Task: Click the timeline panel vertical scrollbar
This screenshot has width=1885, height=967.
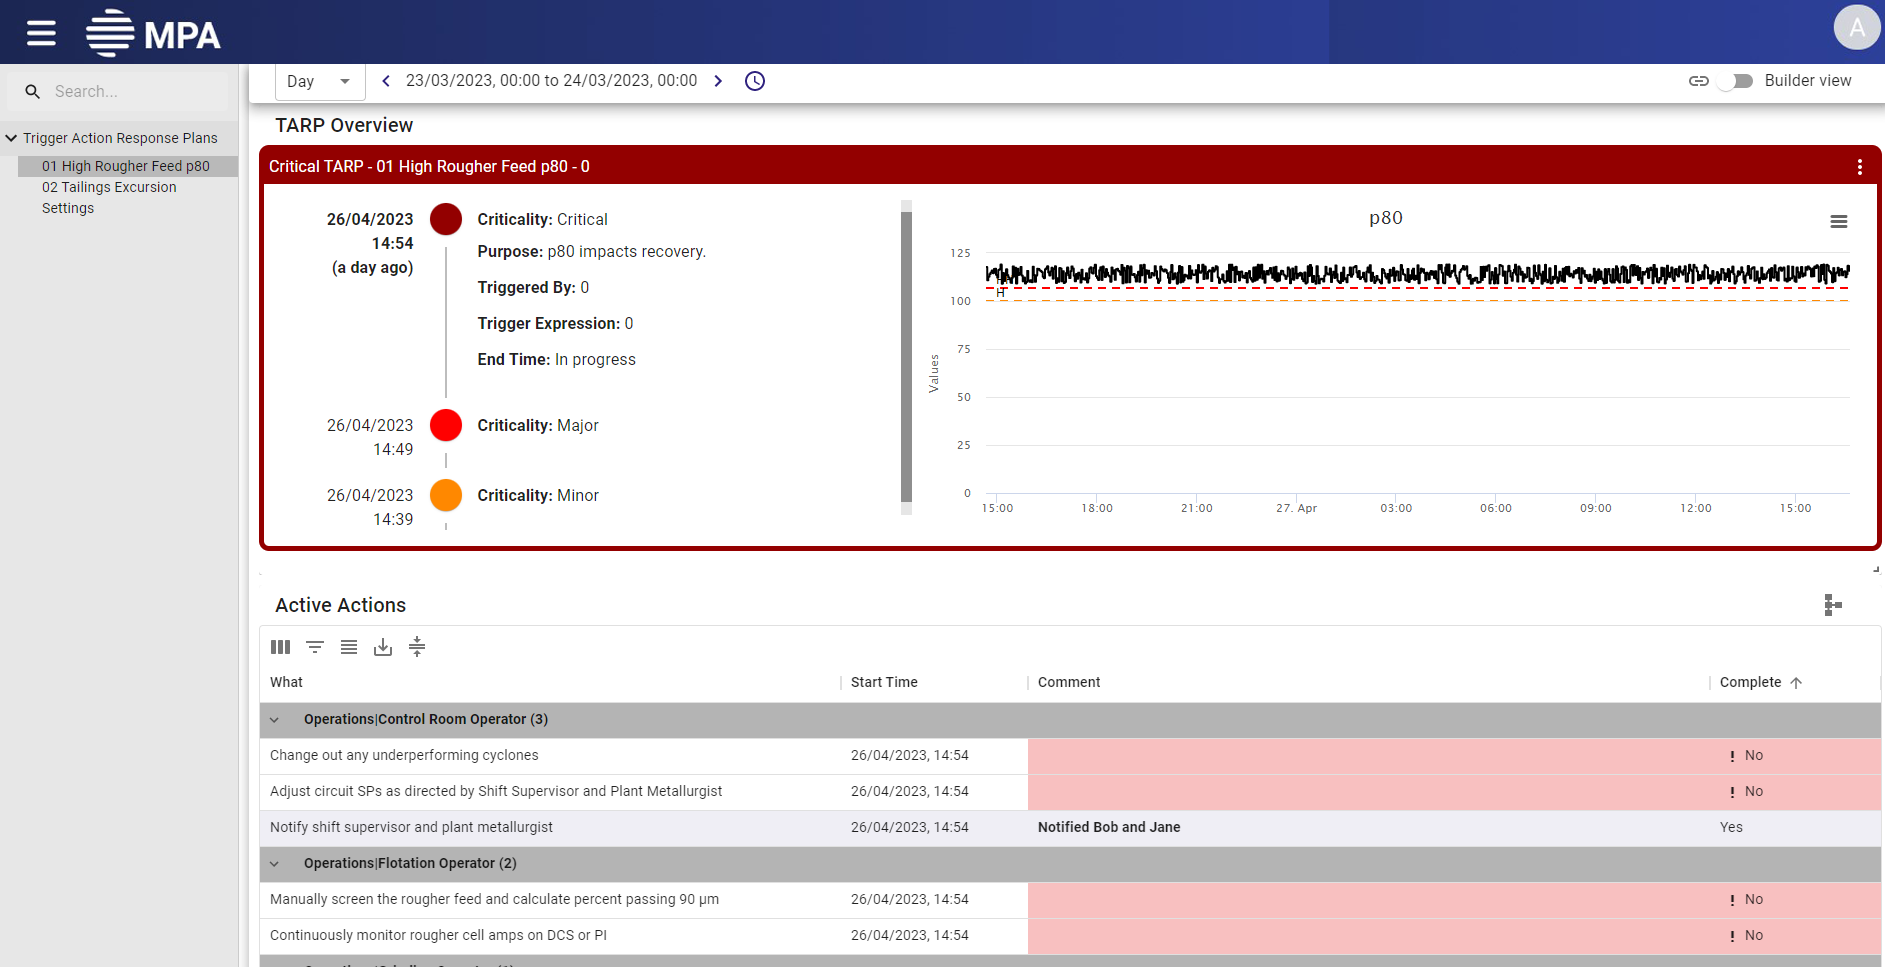Action: (906, 356)
